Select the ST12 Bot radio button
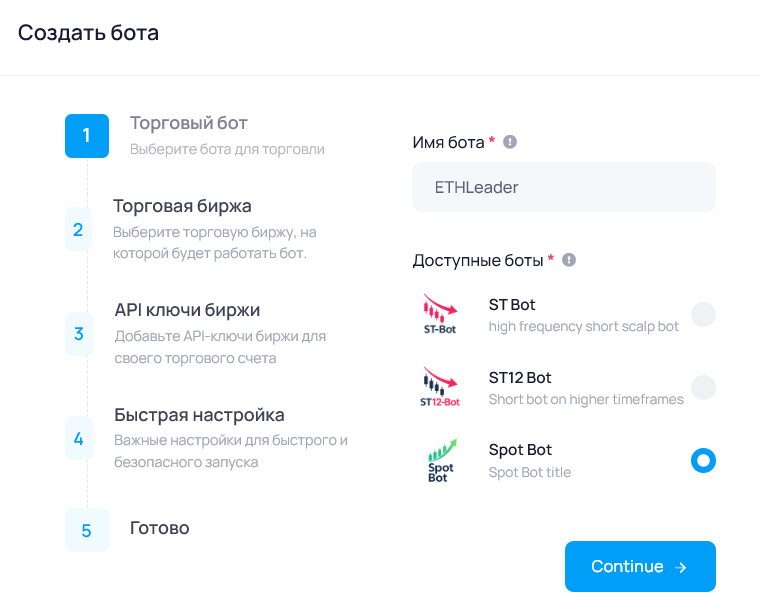The image size is (760, 613). (x=703, y=388)
